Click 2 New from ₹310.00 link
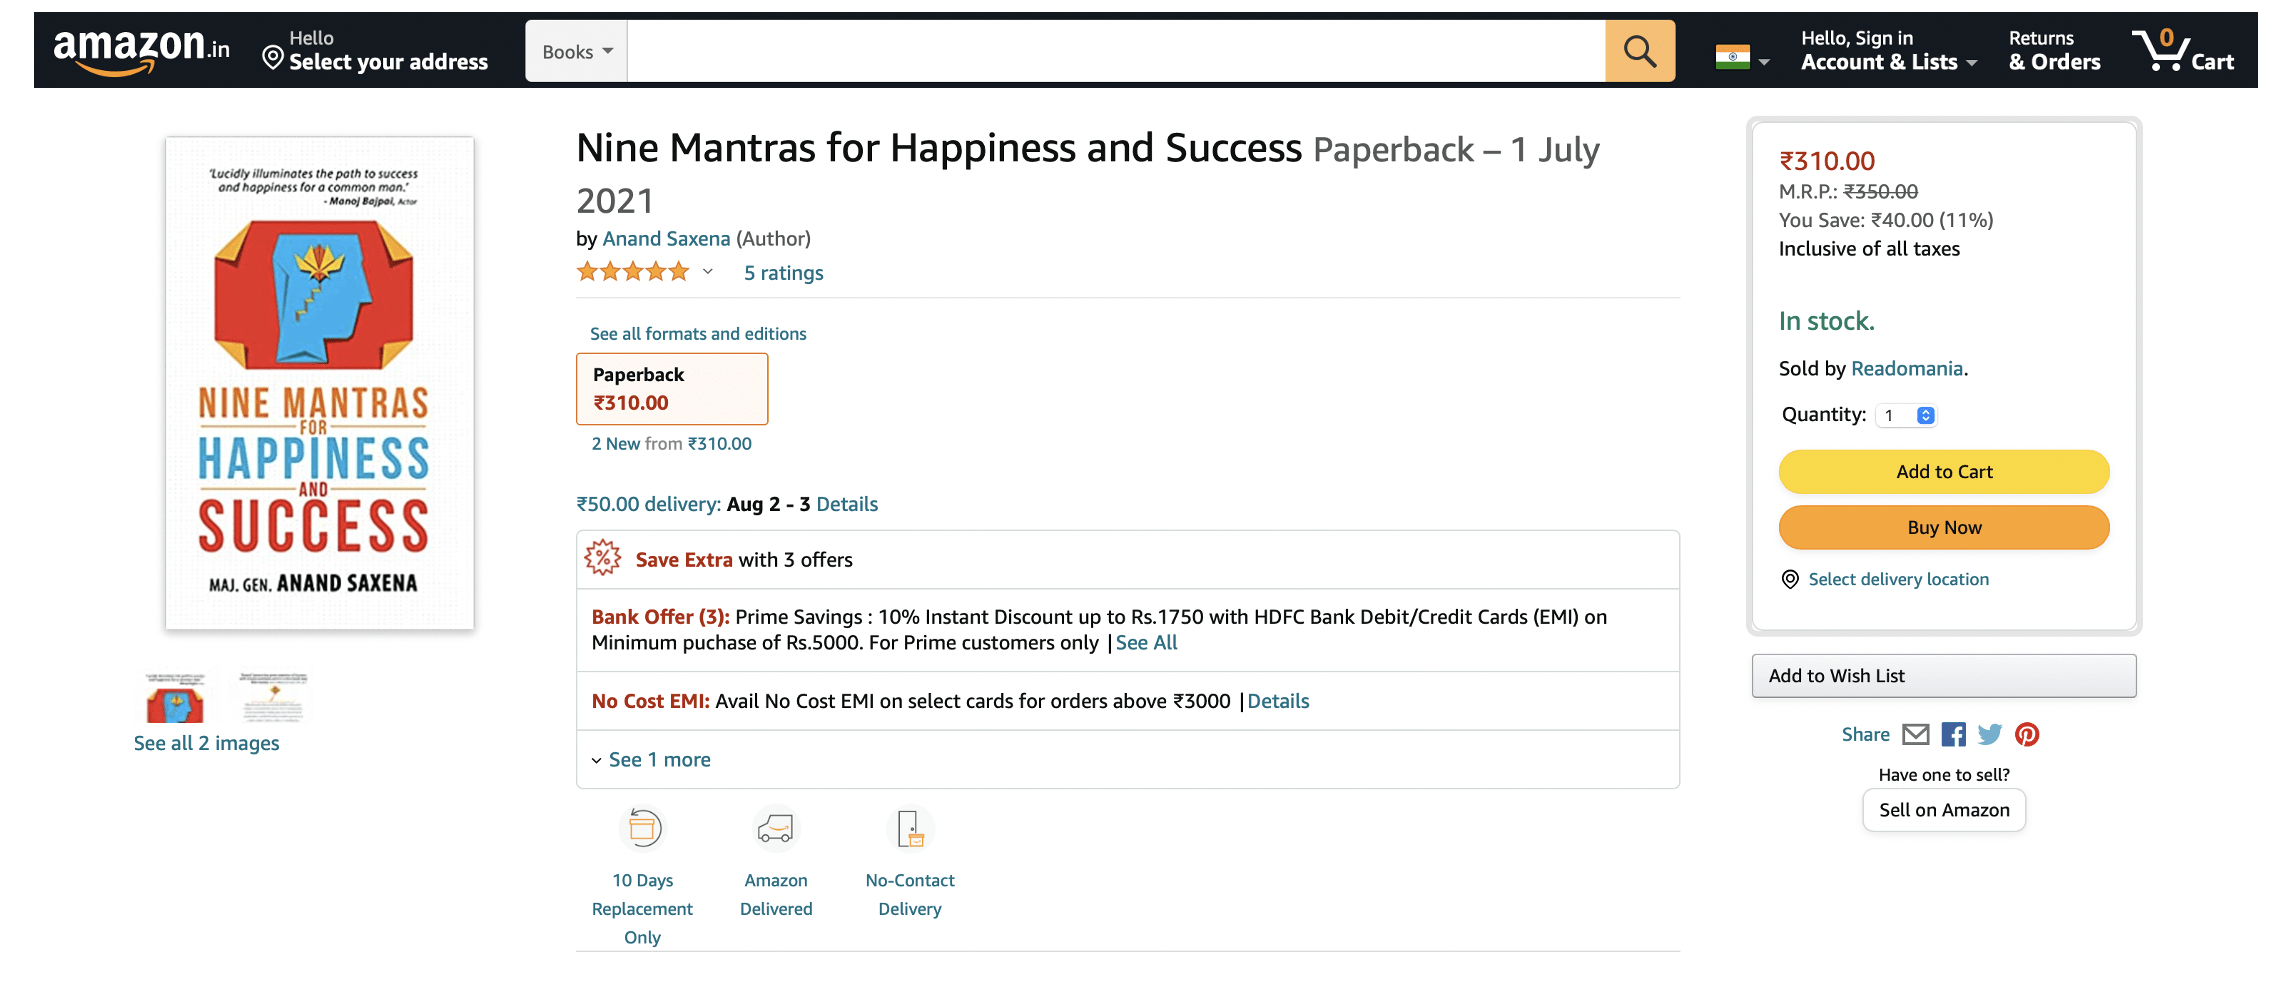Image resolution: width=2274 pixels, height=984 pixels. (x=671, y=443)
